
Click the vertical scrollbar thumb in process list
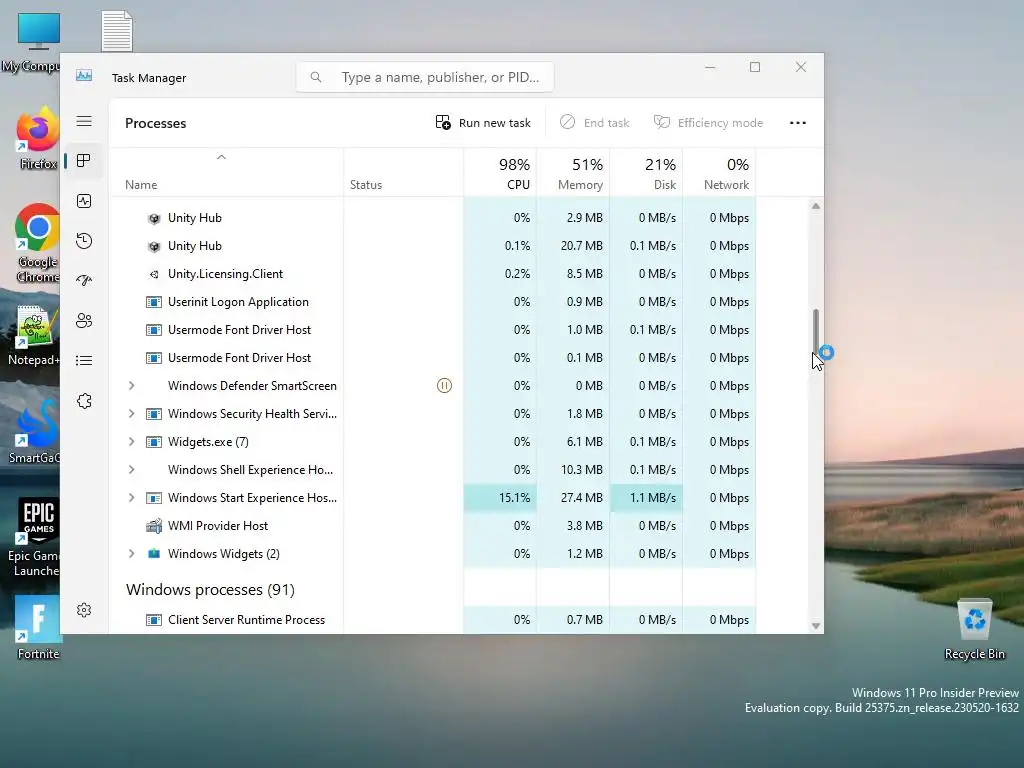point(816,333)
